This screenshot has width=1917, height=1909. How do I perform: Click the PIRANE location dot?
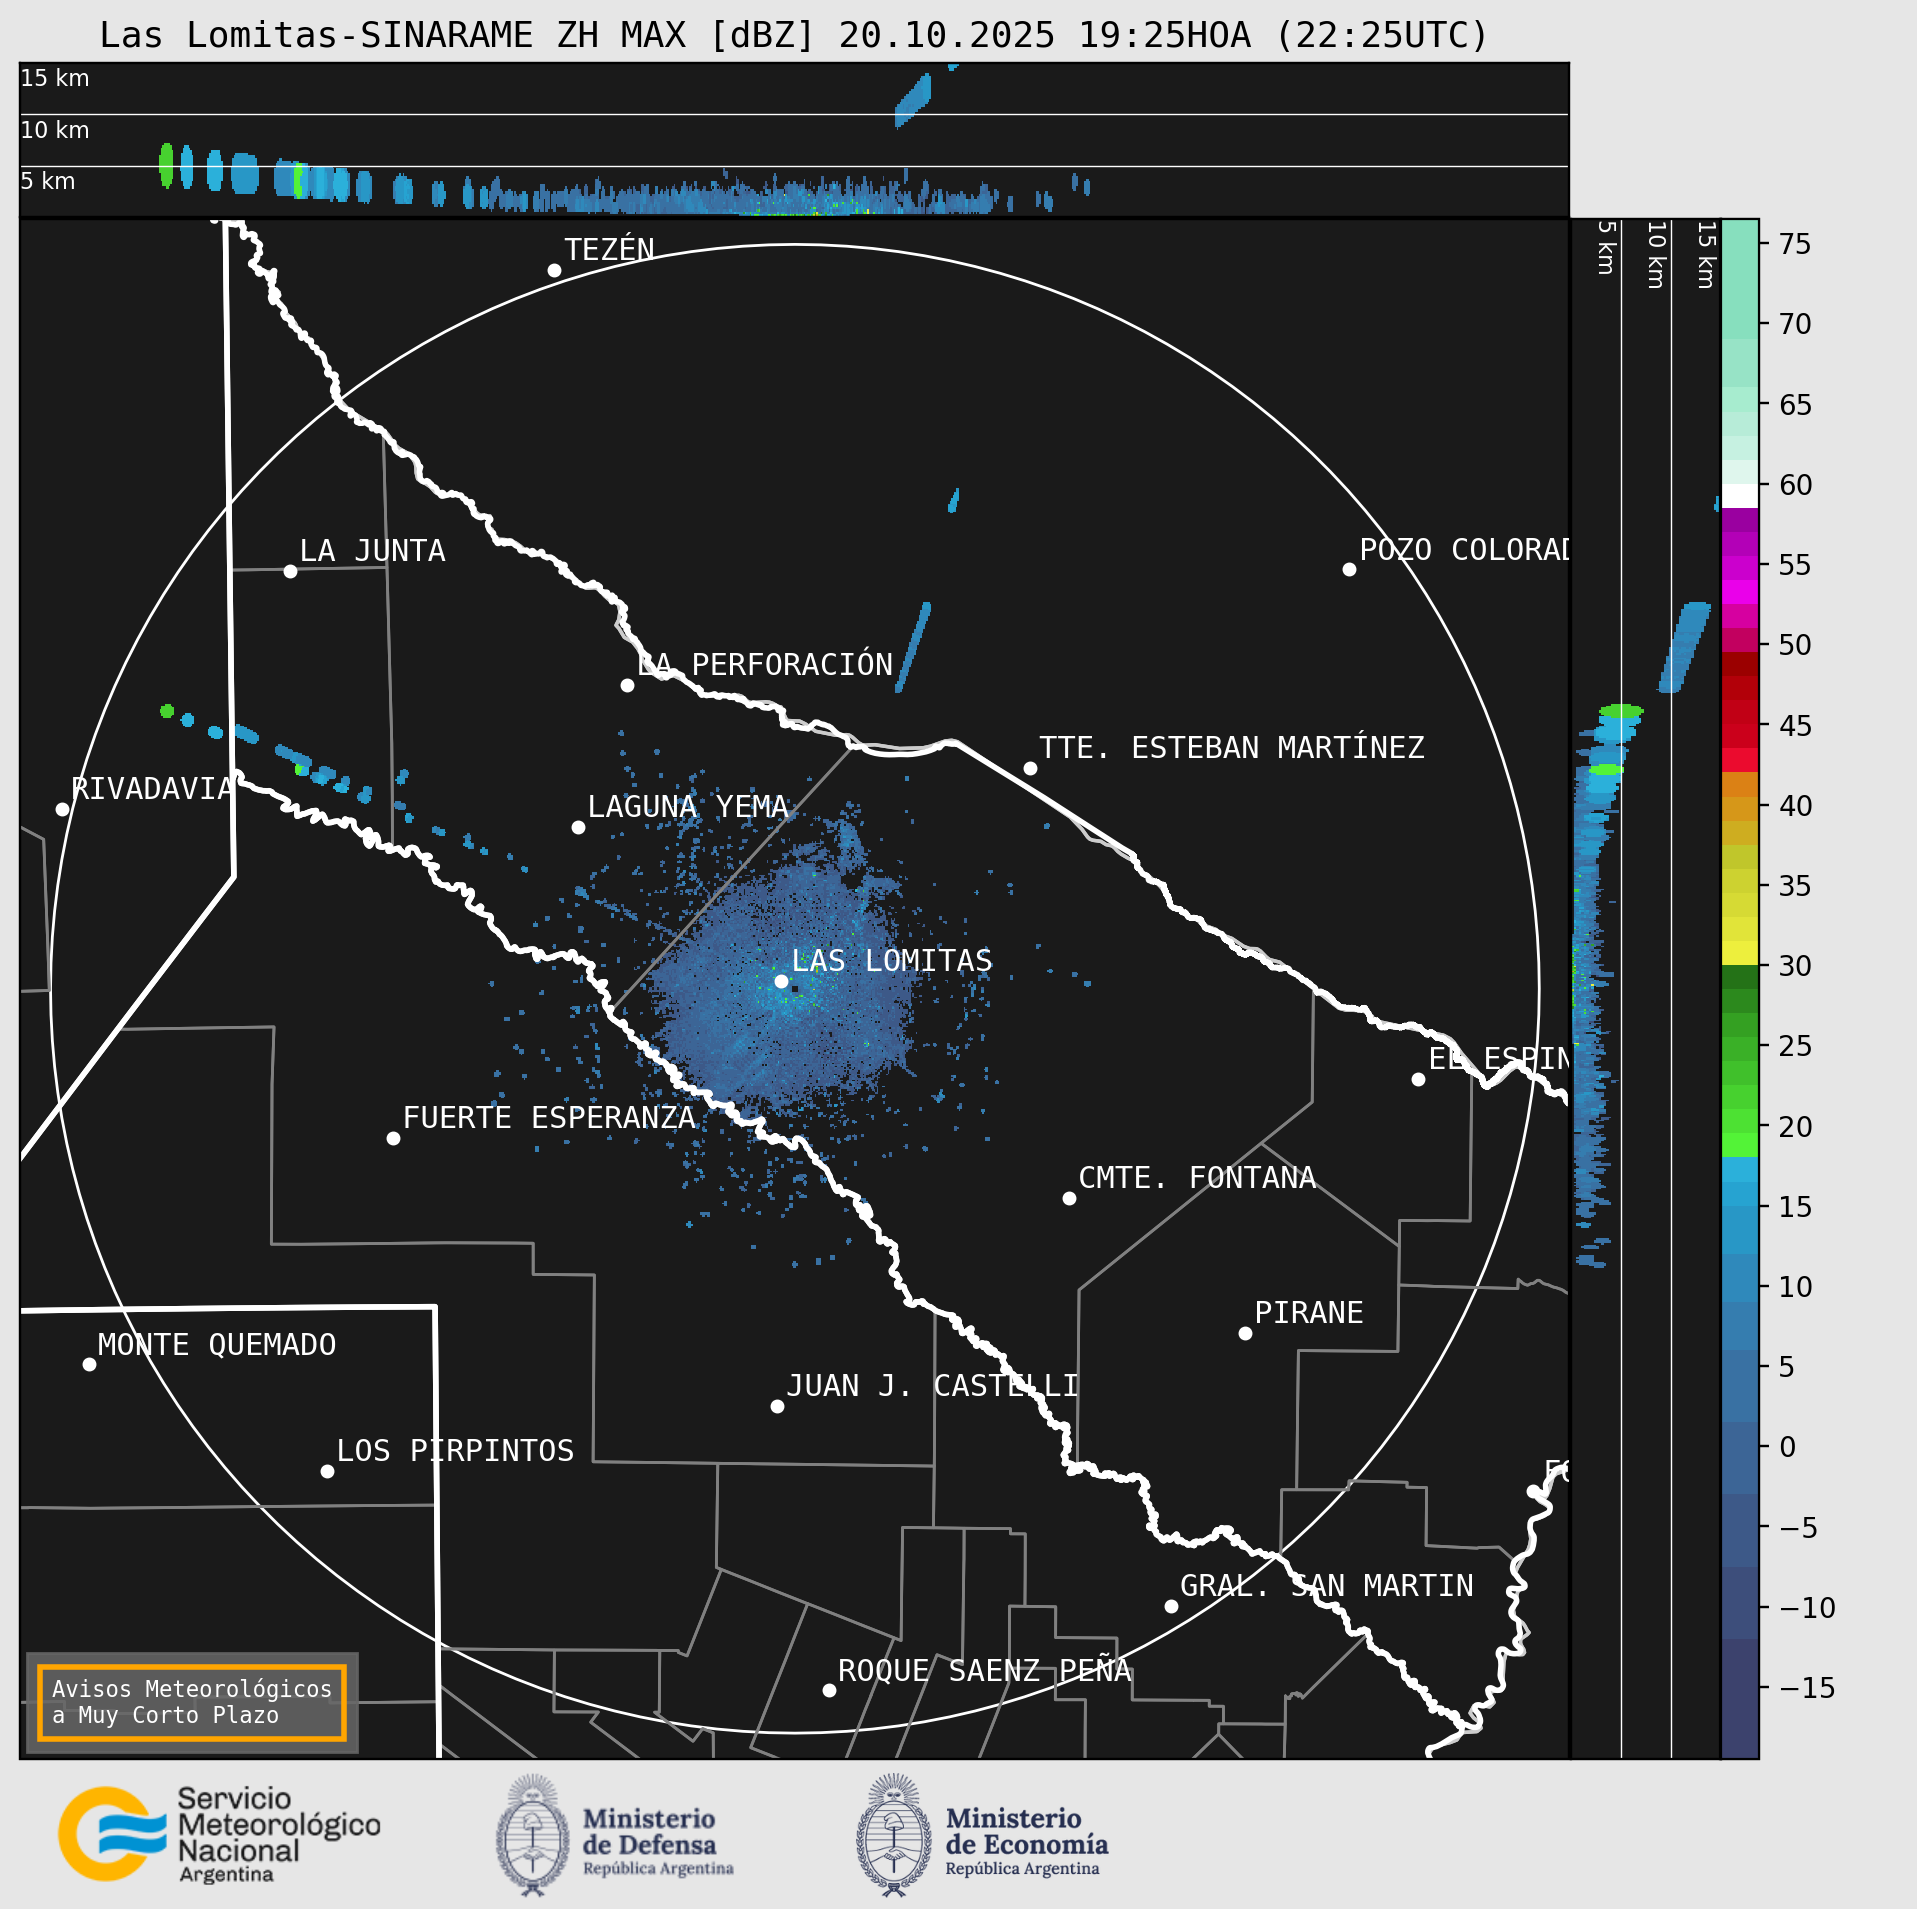click(1245, 1333)
